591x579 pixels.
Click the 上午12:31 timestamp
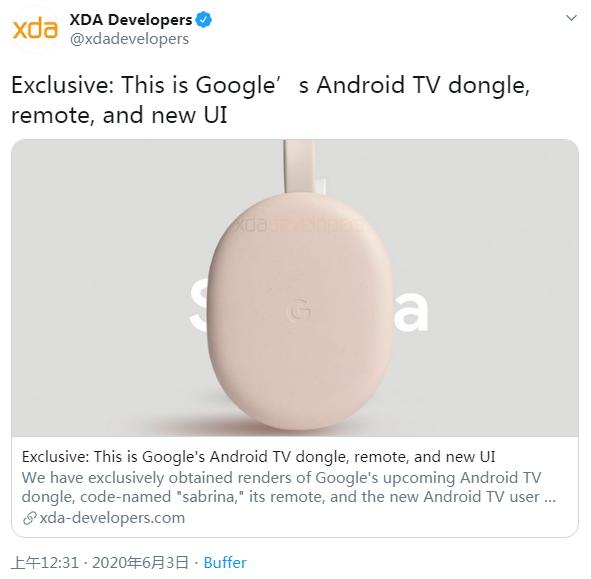(45, 563)
